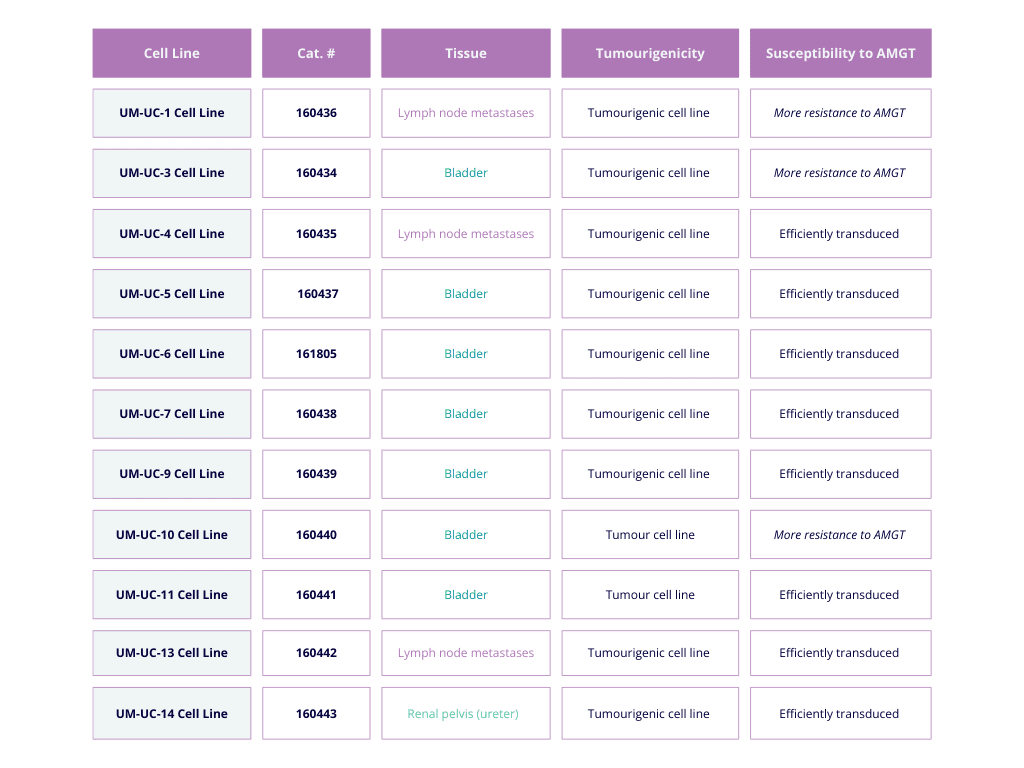Open UM-UC-14 Cell Line link
The width and height of the screenshot is (1024, 768).
(x=172, y=714)
